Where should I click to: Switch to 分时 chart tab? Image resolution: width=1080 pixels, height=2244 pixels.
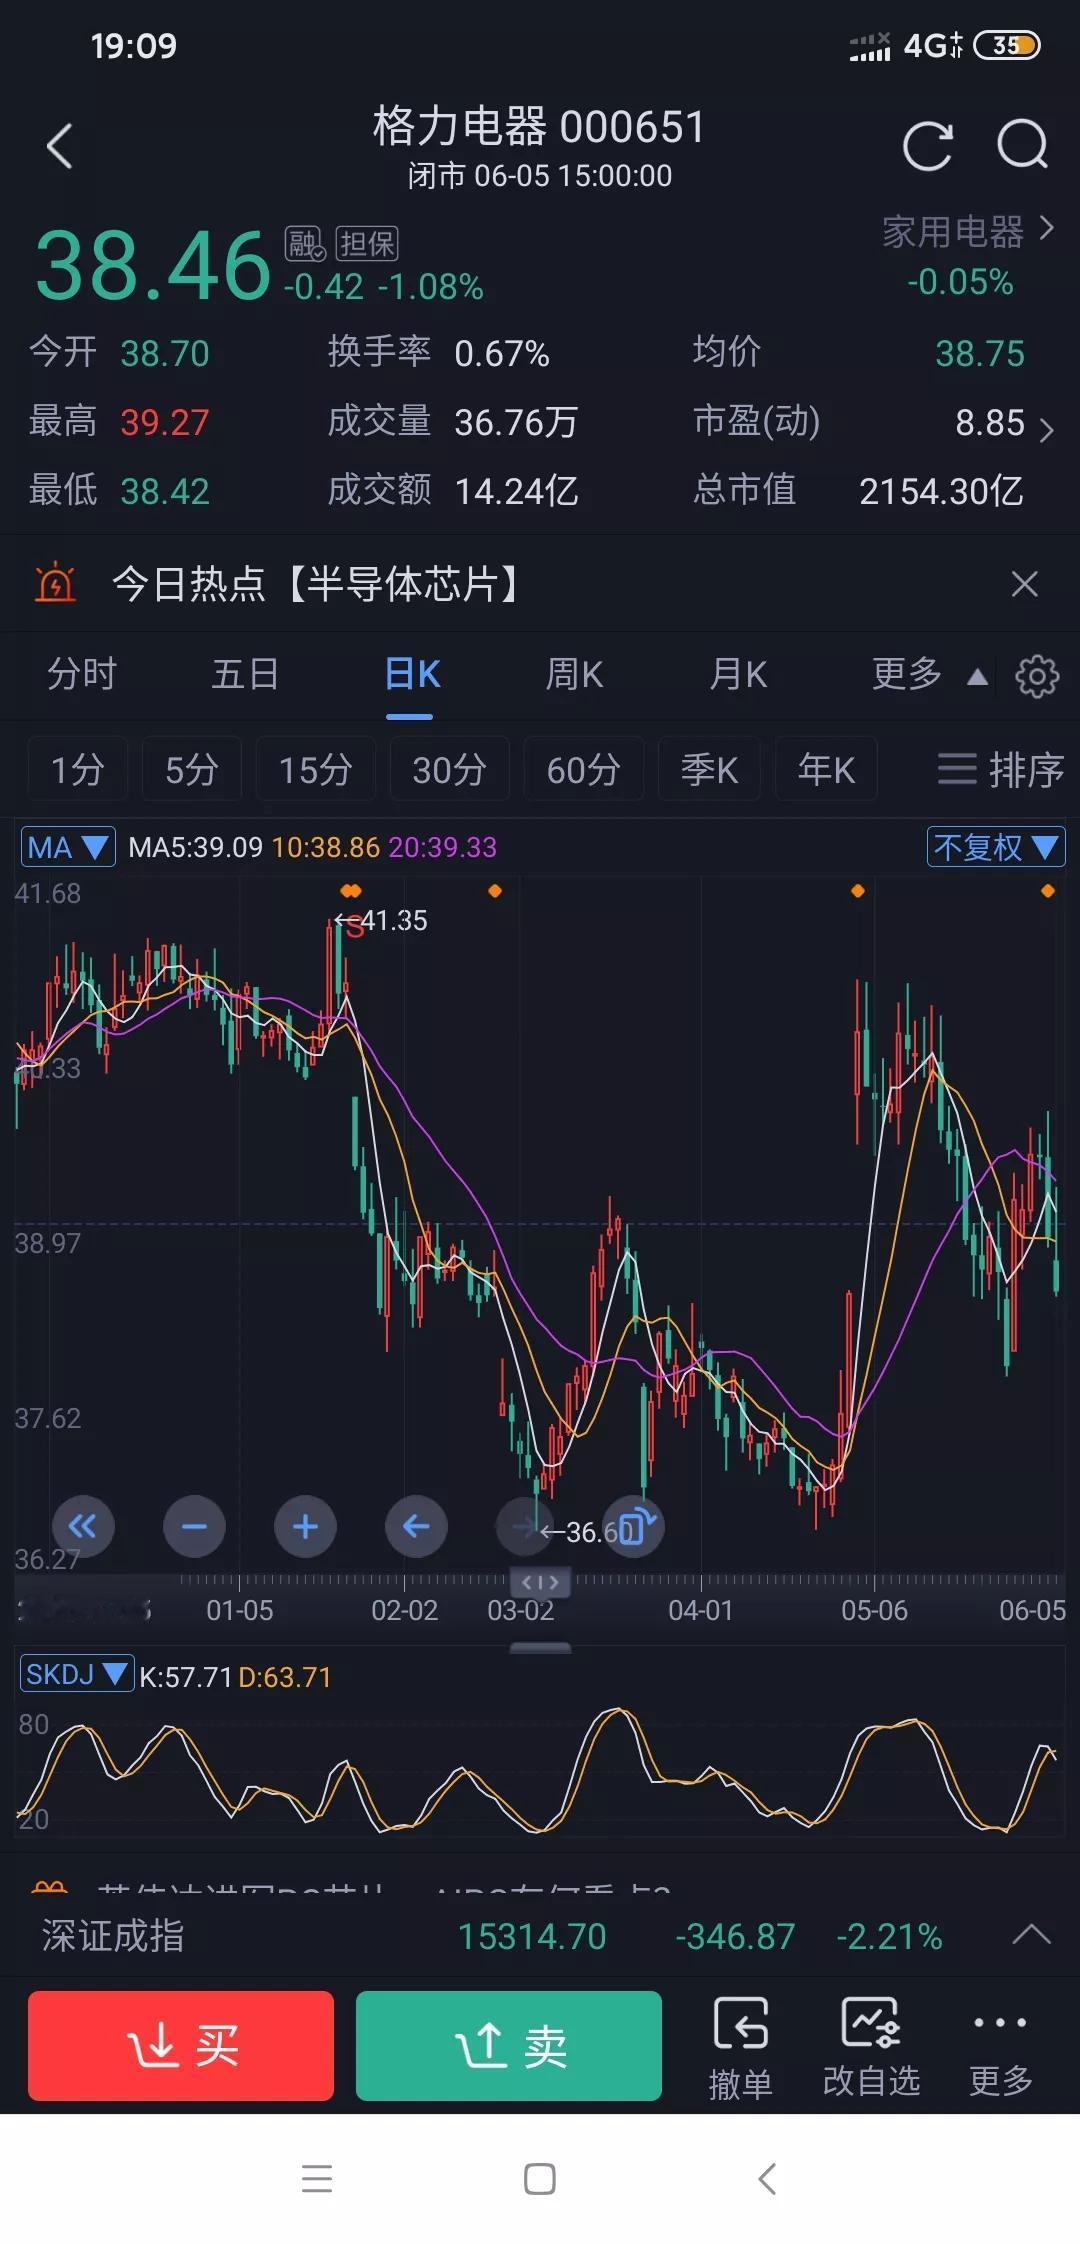click(82, 675)
